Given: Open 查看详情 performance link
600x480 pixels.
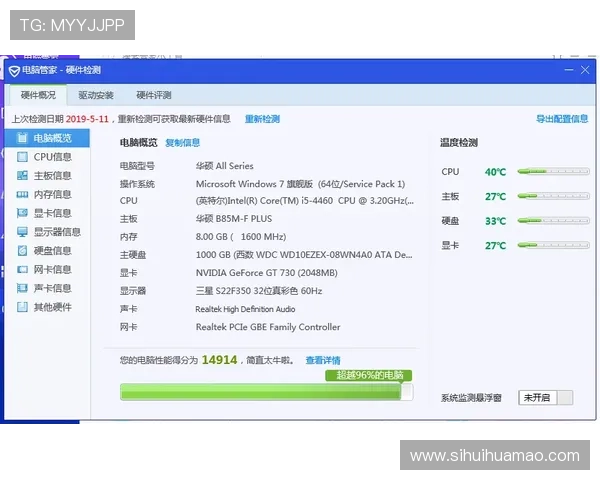Looking at the screenshot, I should 323,360.
